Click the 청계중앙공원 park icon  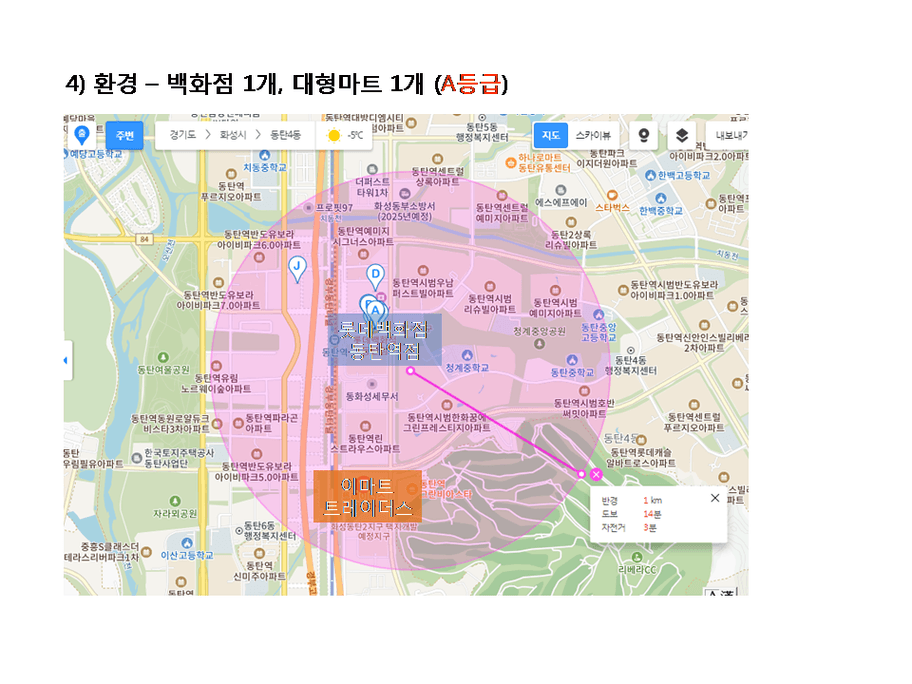pos(539,343)
